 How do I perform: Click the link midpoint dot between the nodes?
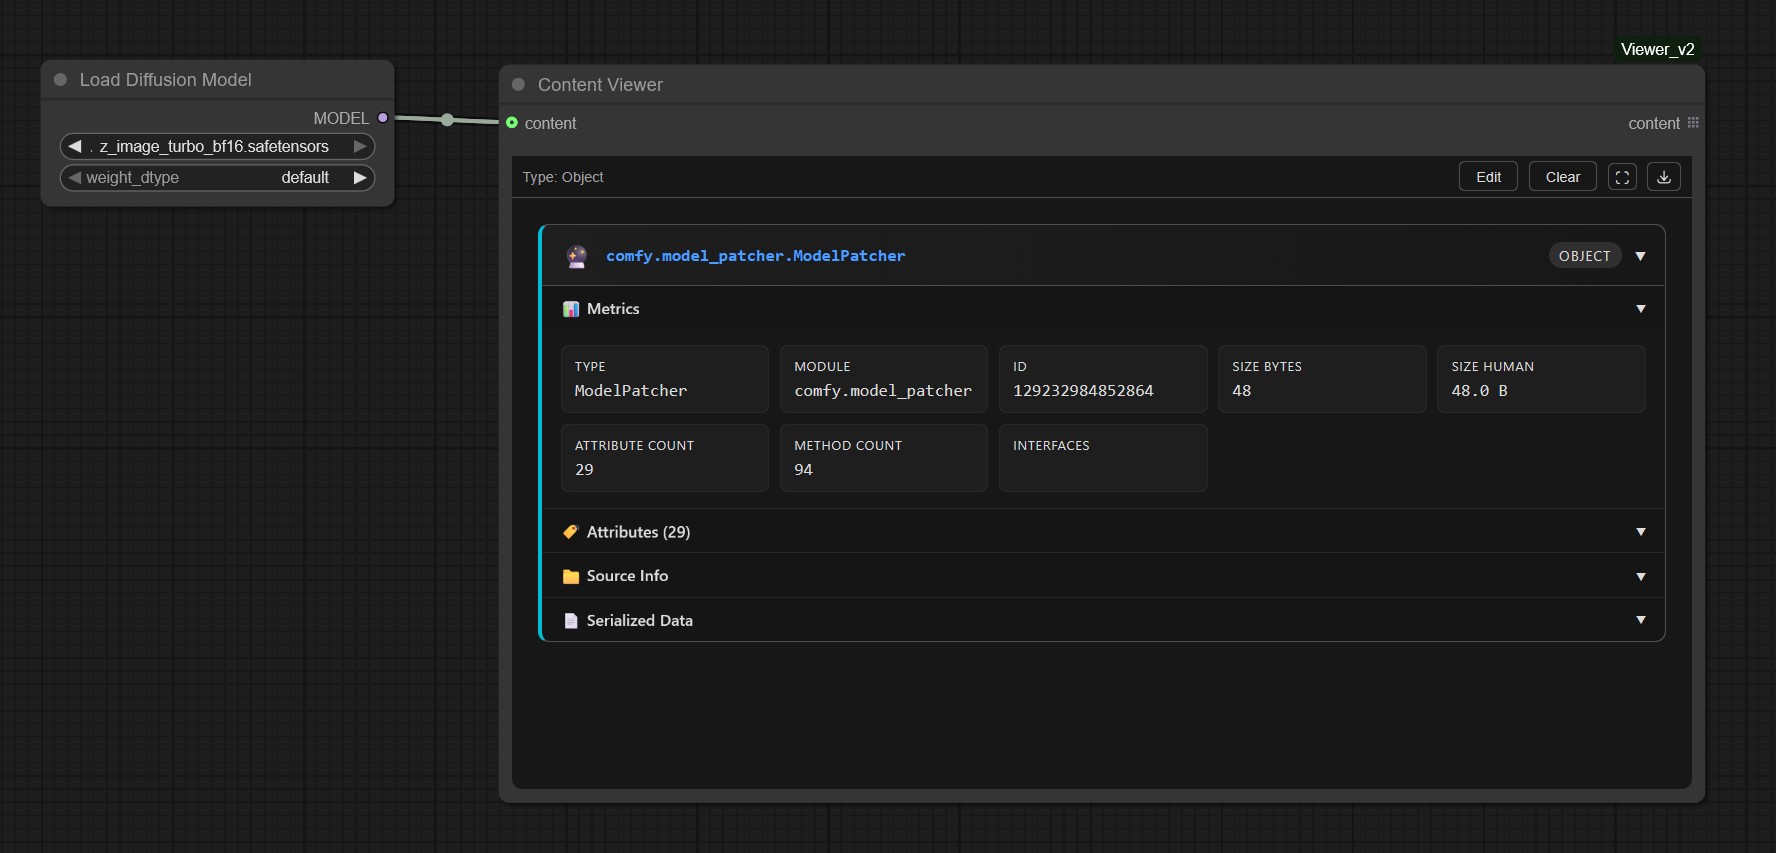(x=447, y=120)
